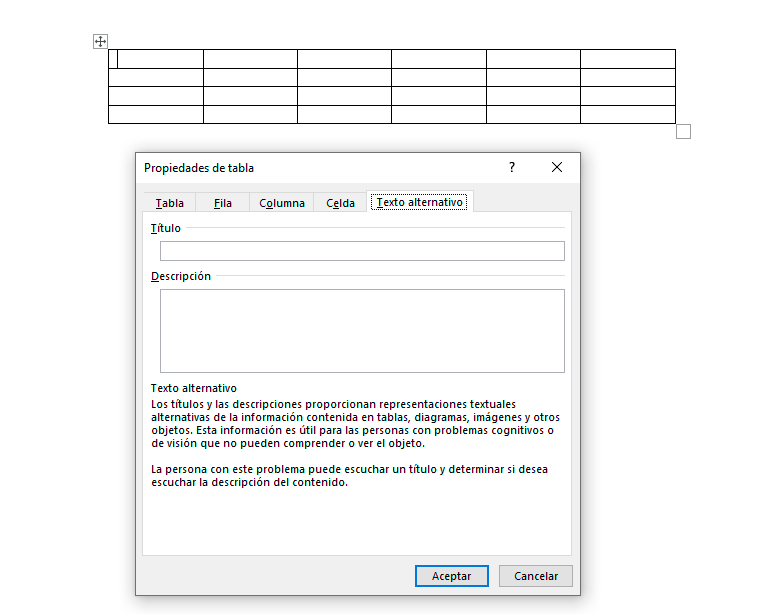Image resolution: width=783 pixels, height=615 pixels.
Task: Click the top-left cell of the table
Action: (x=156, y=59)
